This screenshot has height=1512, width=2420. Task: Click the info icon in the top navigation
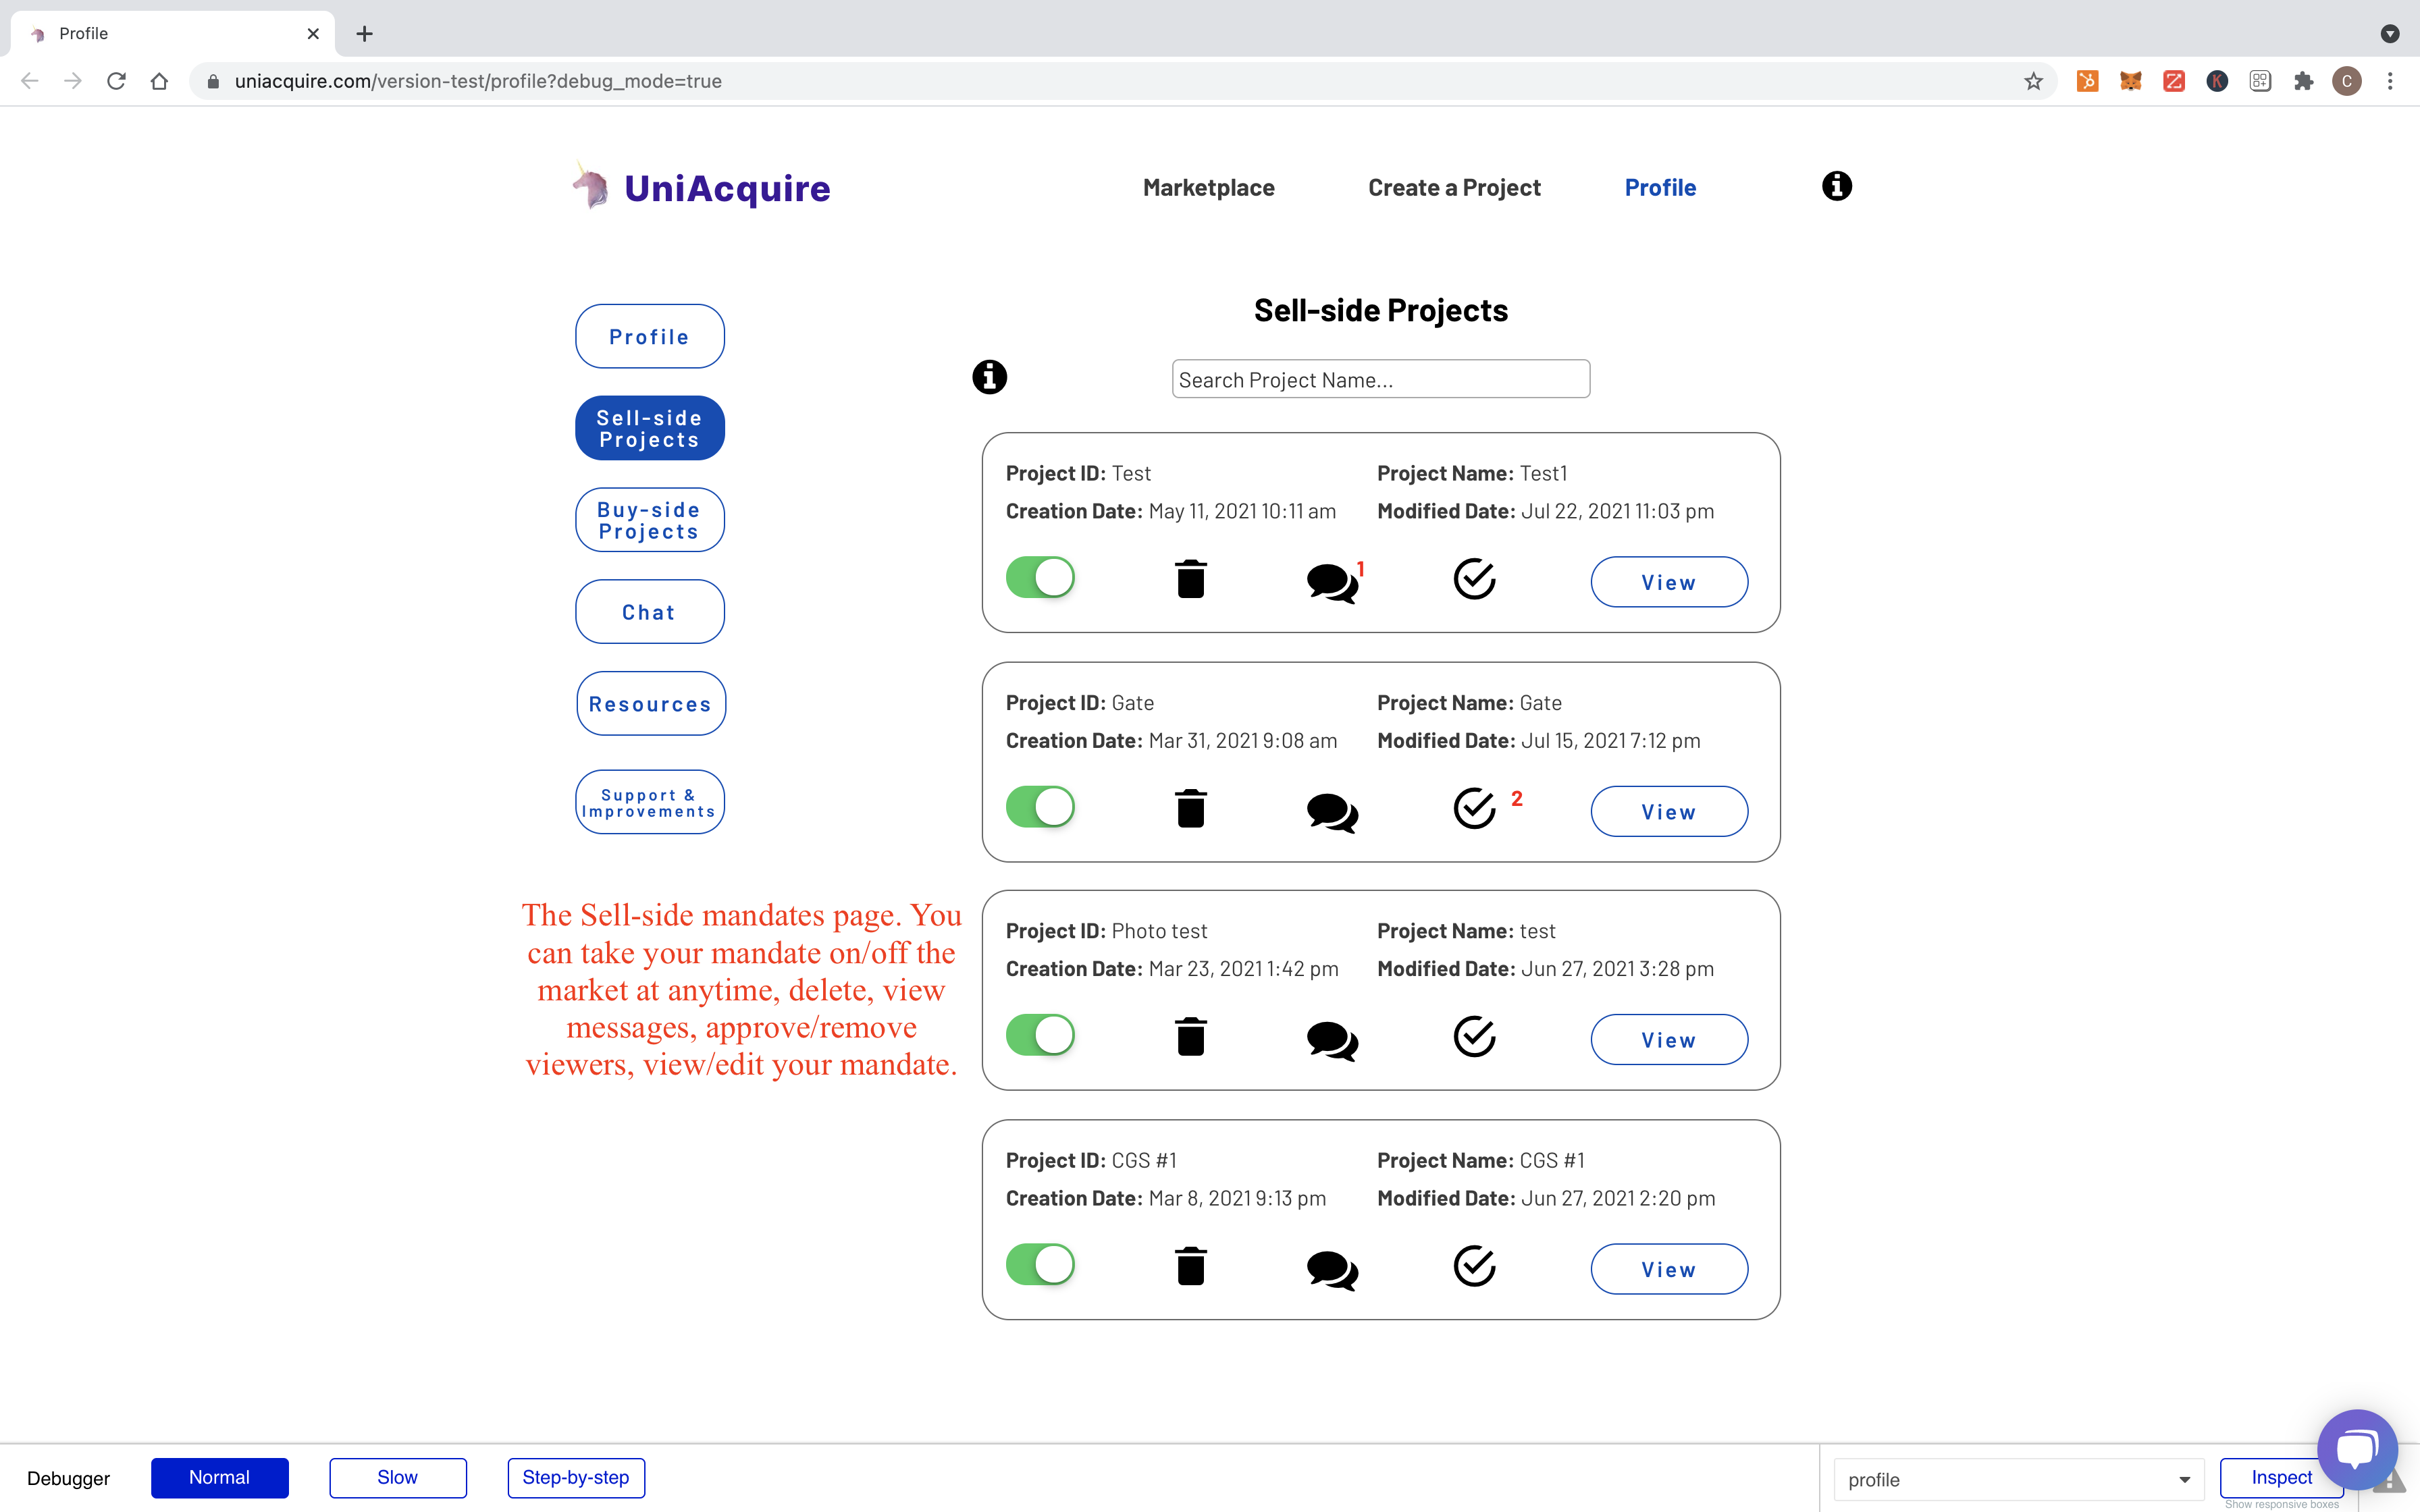[1836, 186]
